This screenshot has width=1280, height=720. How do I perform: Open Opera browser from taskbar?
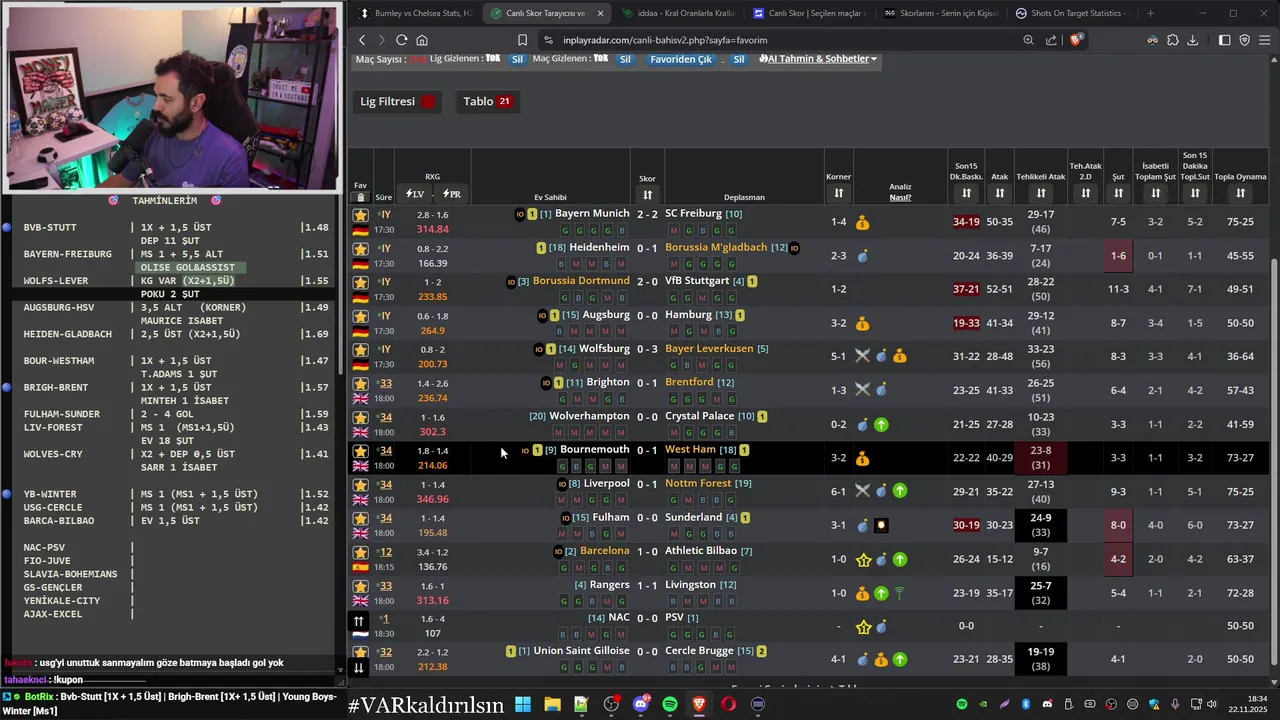pyautogui.click(x=728, y=705)
